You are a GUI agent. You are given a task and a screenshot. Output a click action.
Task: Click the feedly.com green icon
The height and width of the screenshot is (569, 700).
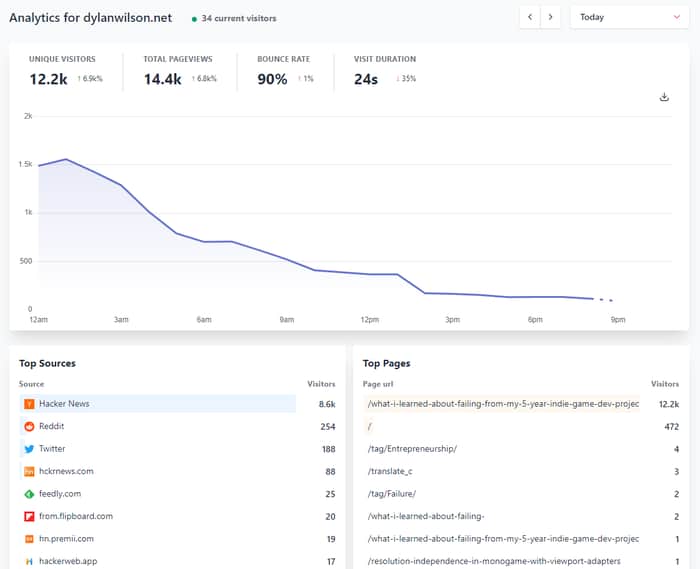point(29,494)
